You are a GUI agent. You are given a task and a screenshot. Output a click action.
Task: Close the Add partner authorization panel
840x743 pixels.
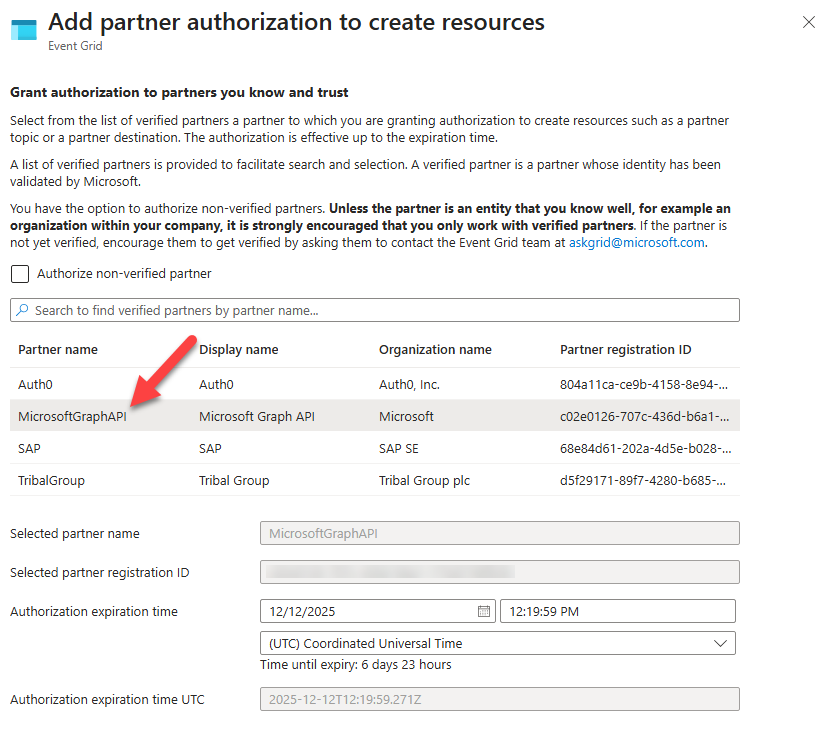point(809,21)
